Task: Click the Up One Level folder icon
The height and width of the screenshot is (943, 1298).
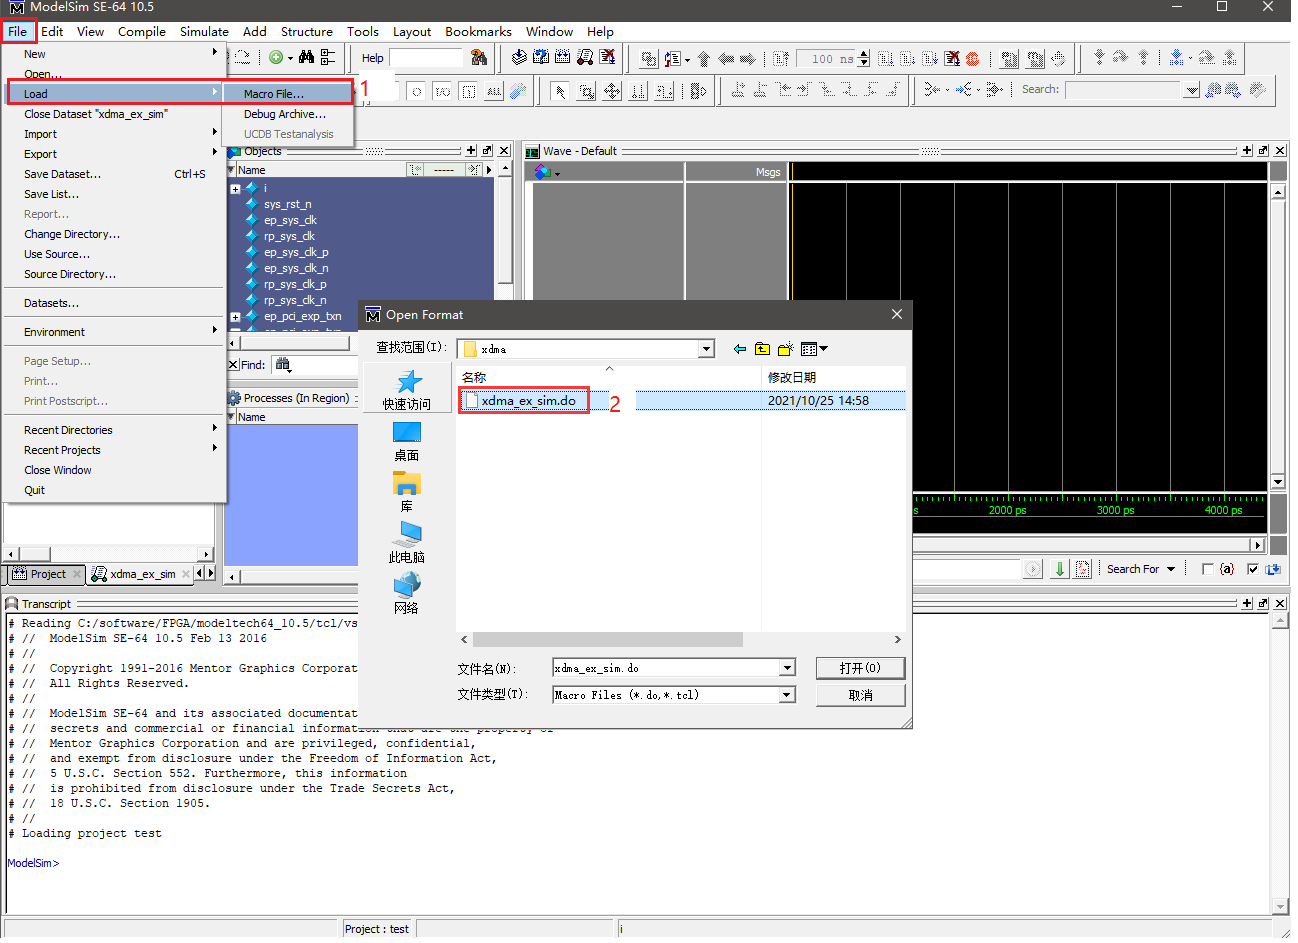Action: pyautogui.click(x=762, y=349)
